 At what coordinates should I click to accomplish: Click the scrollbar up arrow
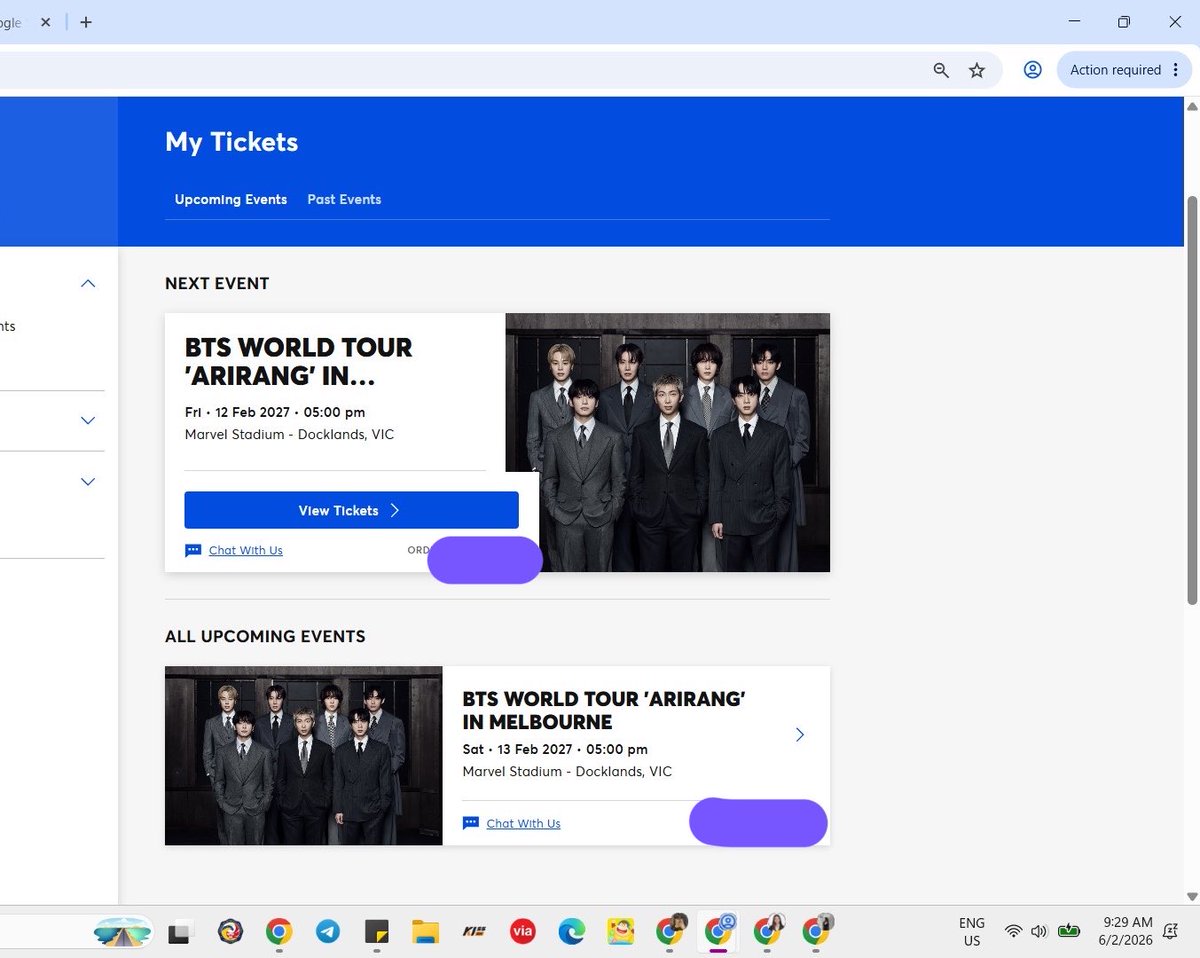tap(1191, 105)
